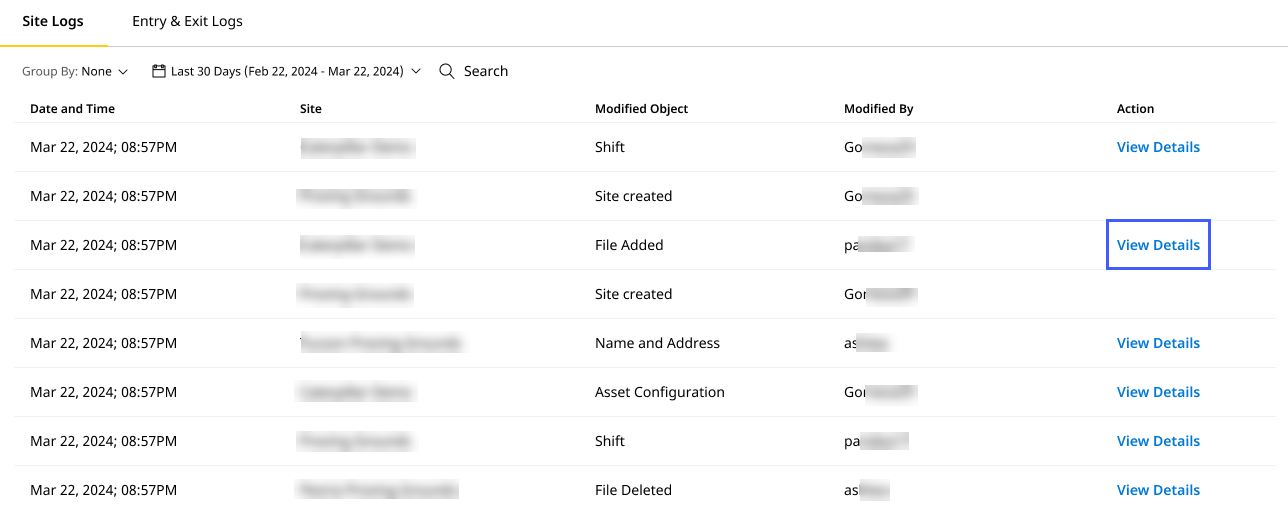The width and height of the screenshot is (1288, 514).
Task: Click into the Search text field
Action: pyautogui.click(x=486, y=71)
